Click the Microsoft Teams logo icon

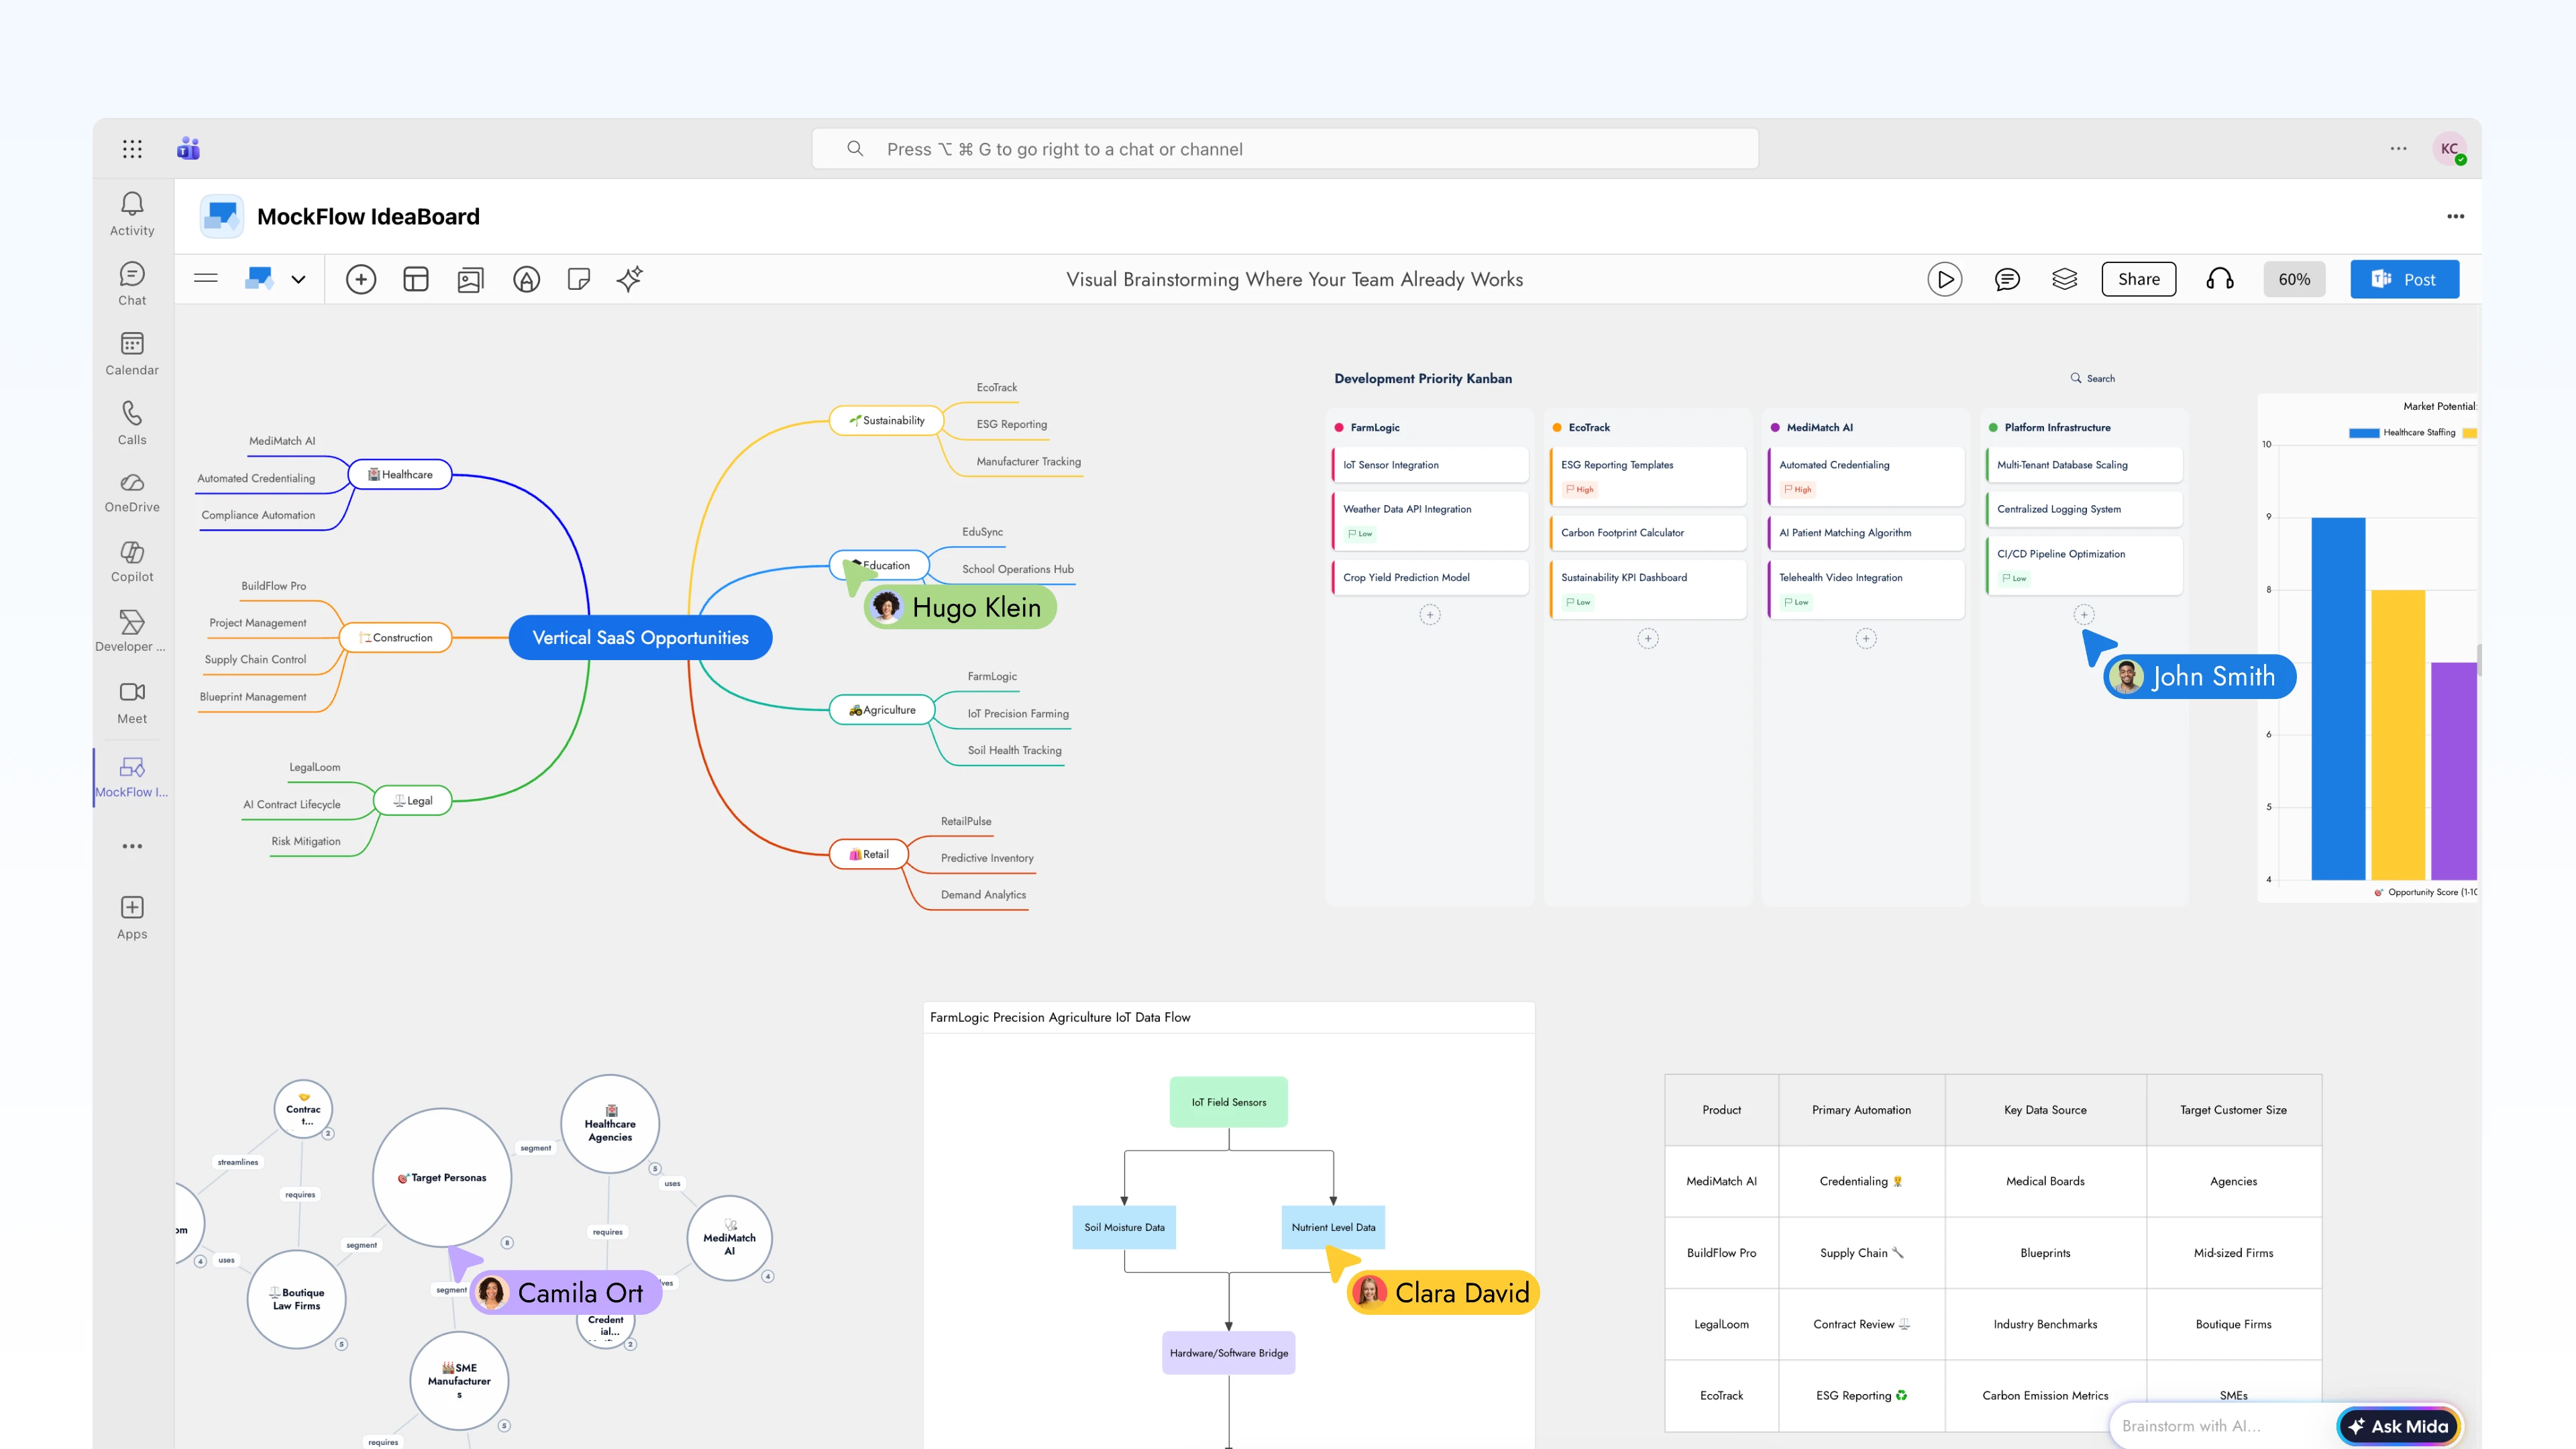coord(188,149)
